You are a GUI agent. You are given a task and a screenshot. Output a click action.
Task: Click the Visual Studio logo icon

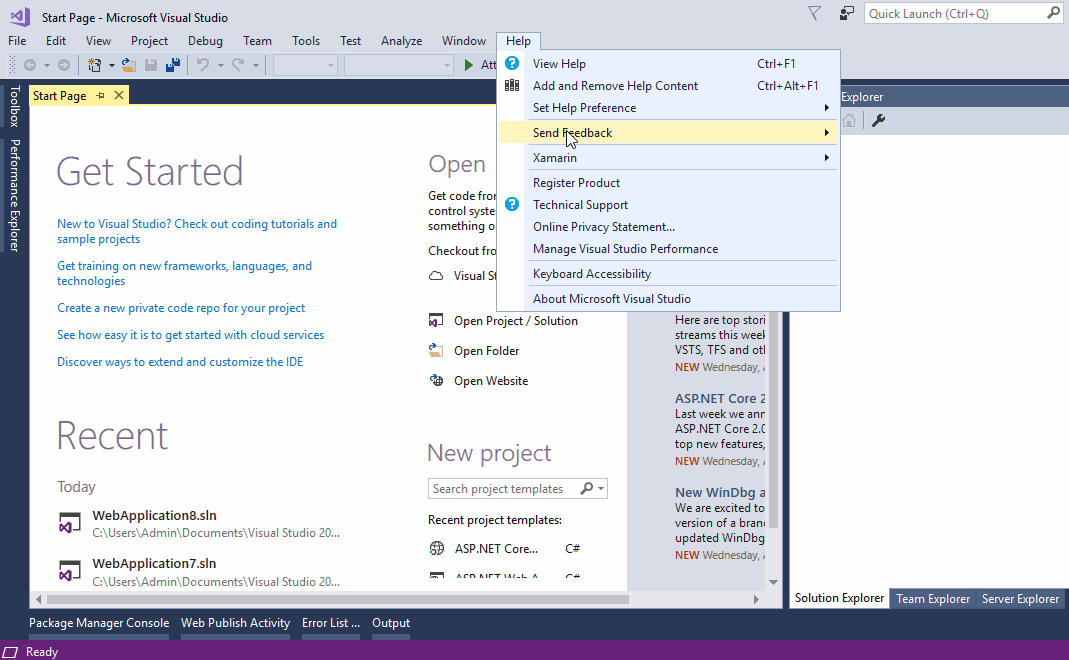20,16
